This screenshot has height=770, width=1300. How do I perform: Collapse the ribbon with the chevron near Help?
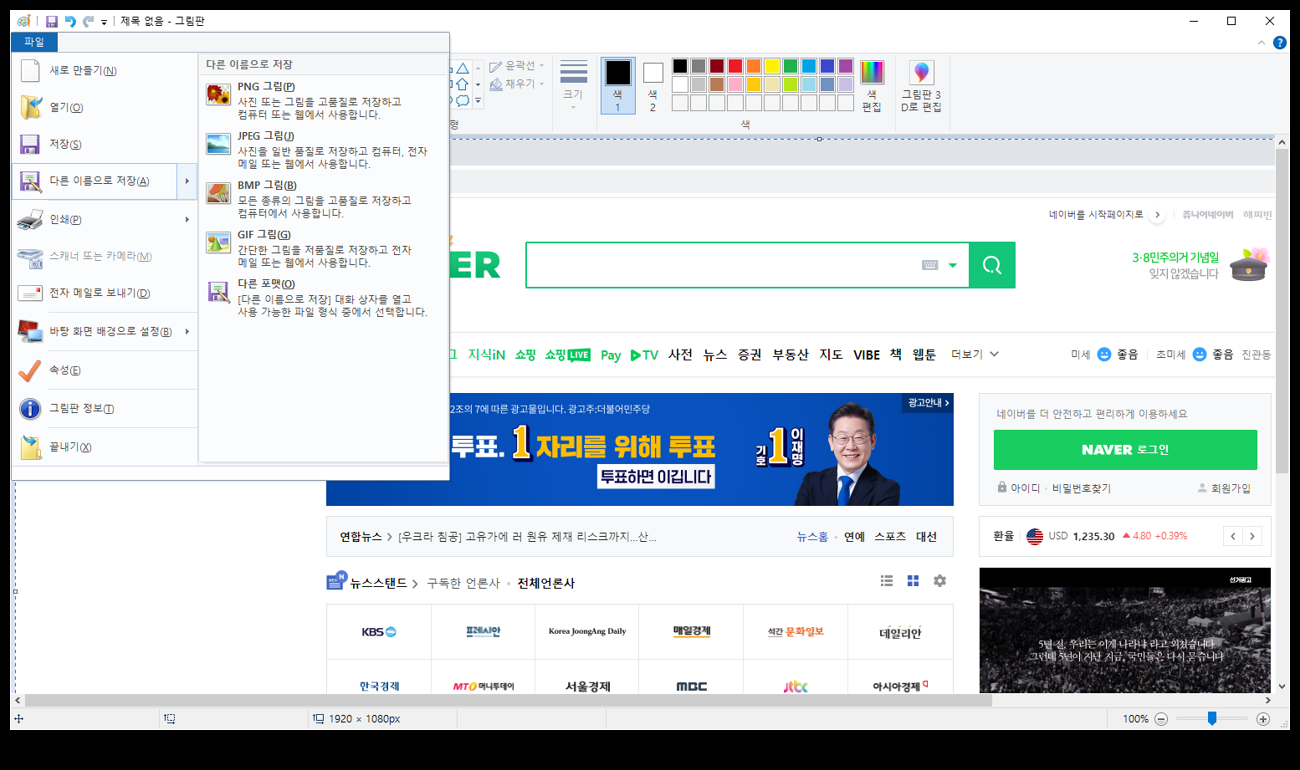(x=1262, y=42)
